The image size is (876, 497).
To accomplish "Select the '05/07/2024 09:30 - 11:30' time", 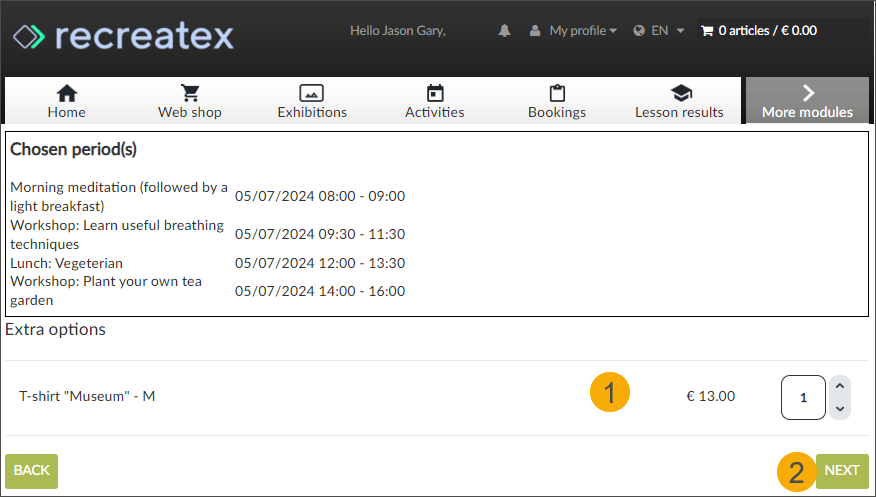I will point(320,234).
